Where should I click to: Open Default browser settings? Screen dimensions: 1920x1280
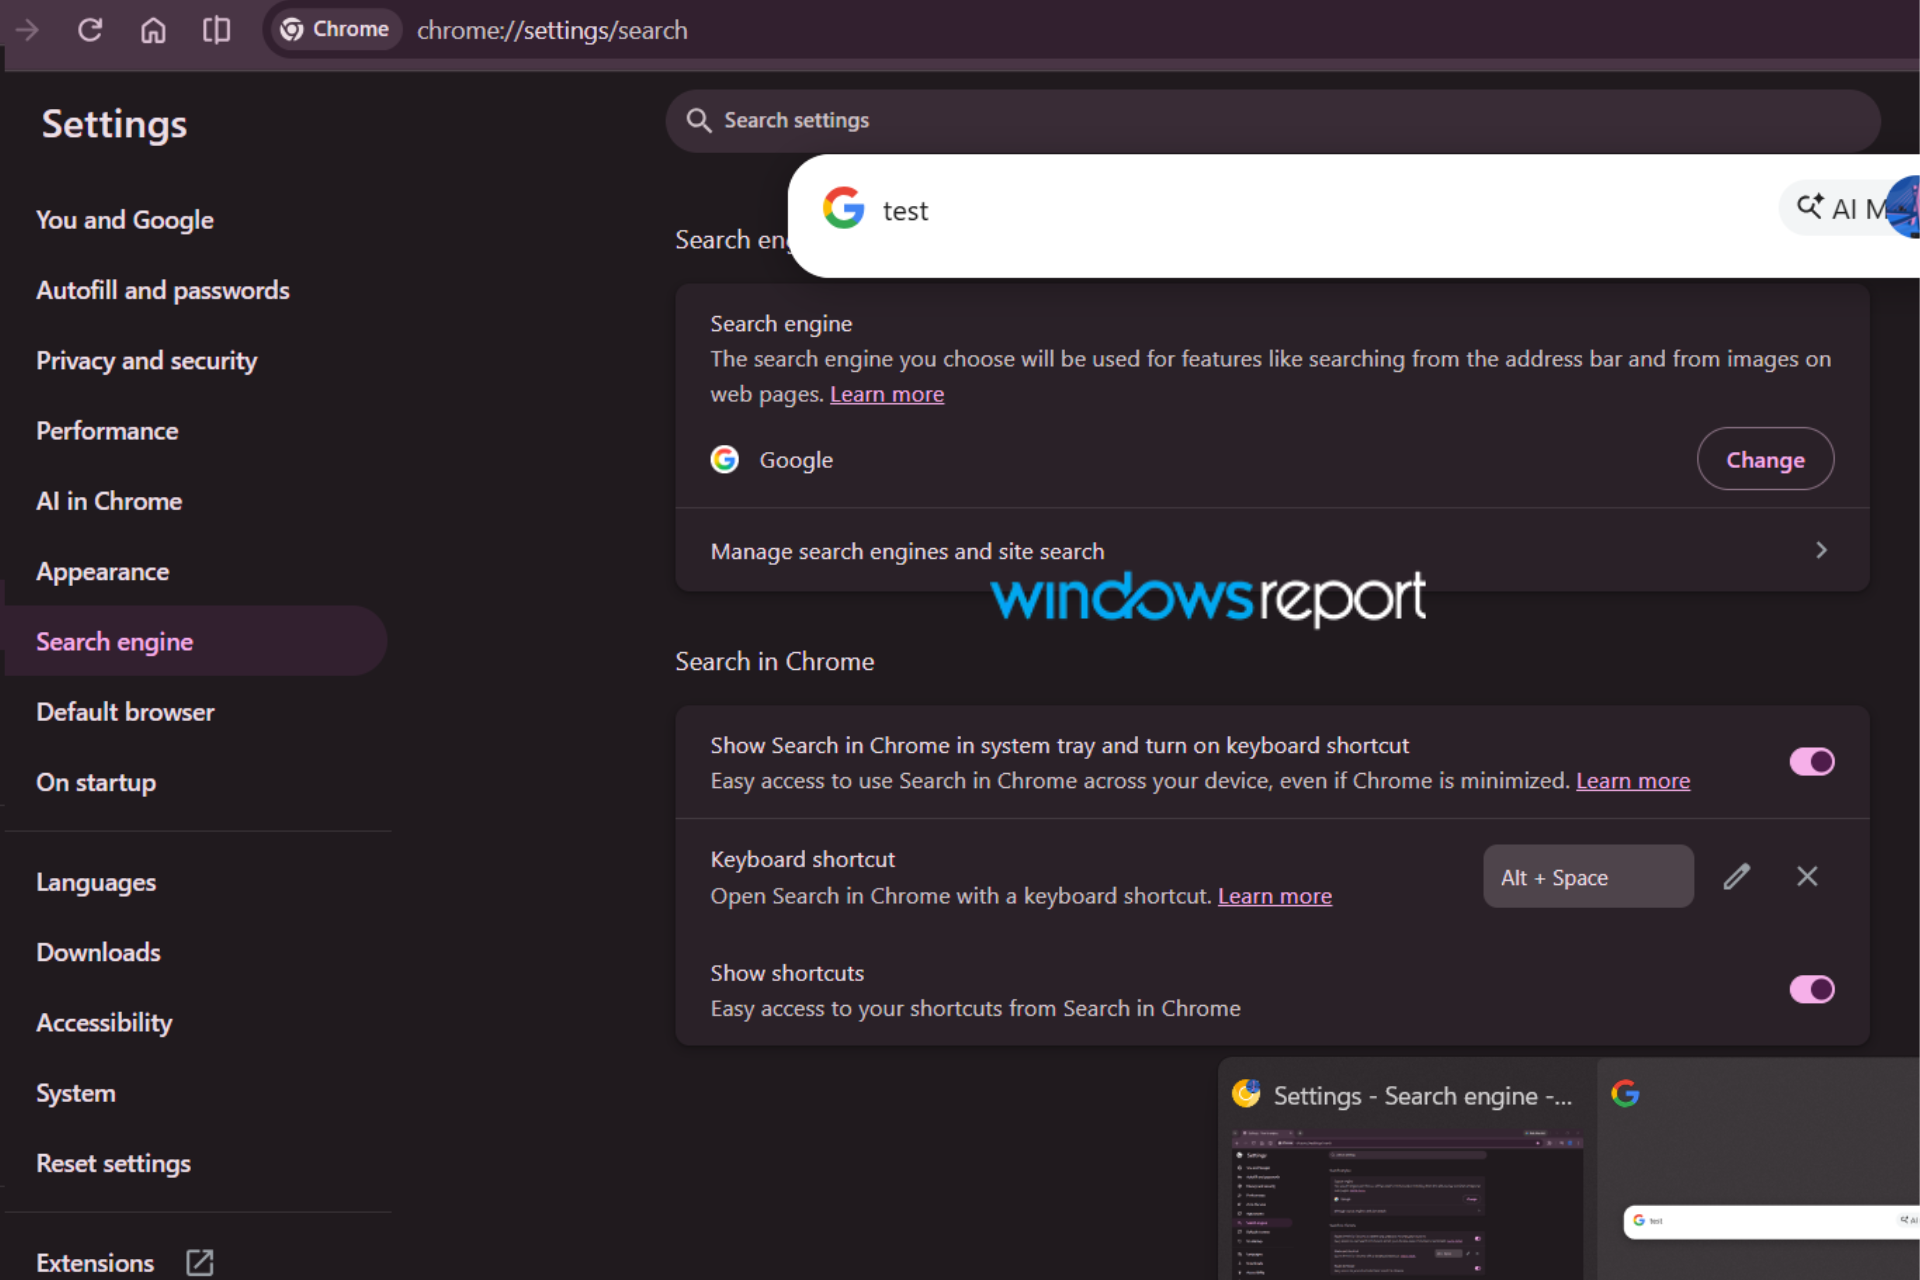(125, 712)
